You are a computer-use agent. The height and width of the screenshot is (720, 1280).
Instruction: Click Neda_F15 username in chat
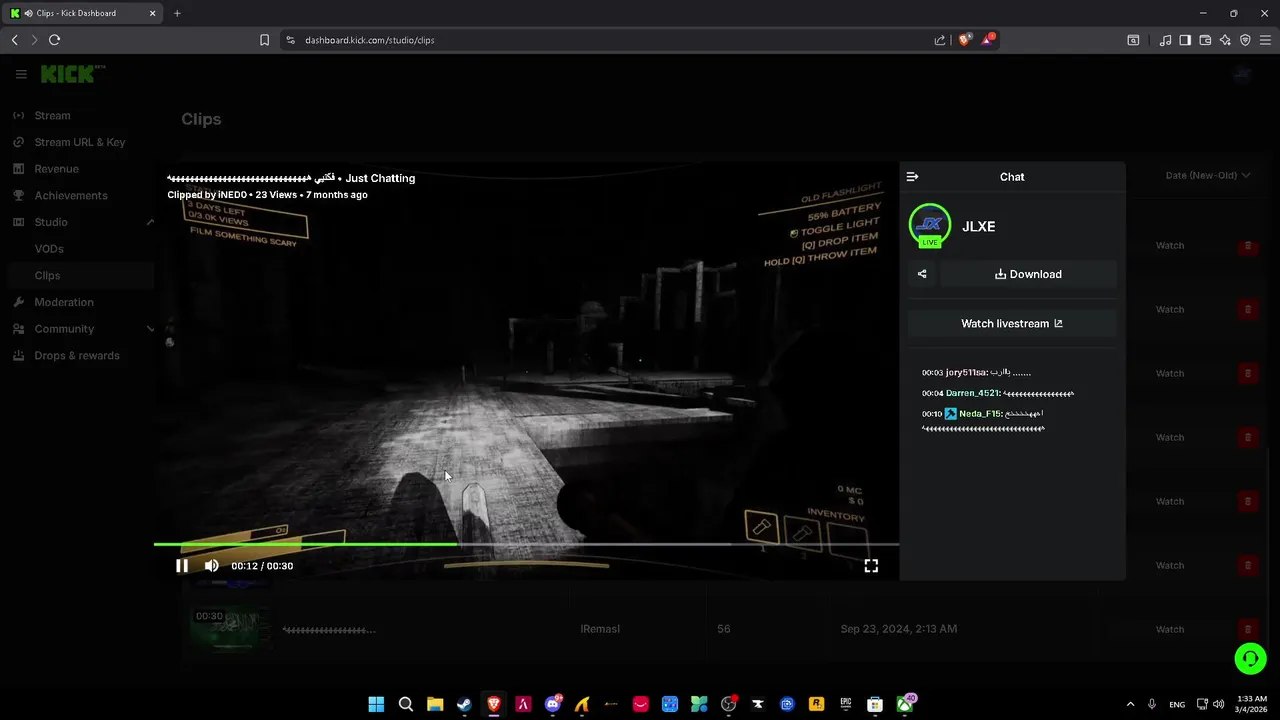pos(980,413)
